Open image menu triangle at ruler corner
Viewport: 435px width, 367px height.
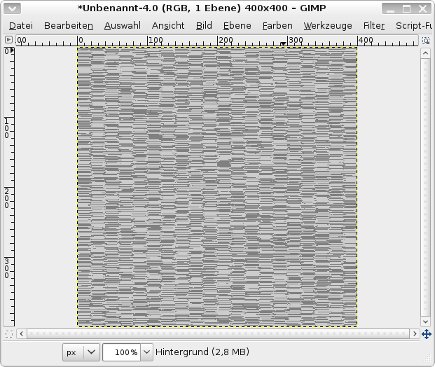(9, 40)
